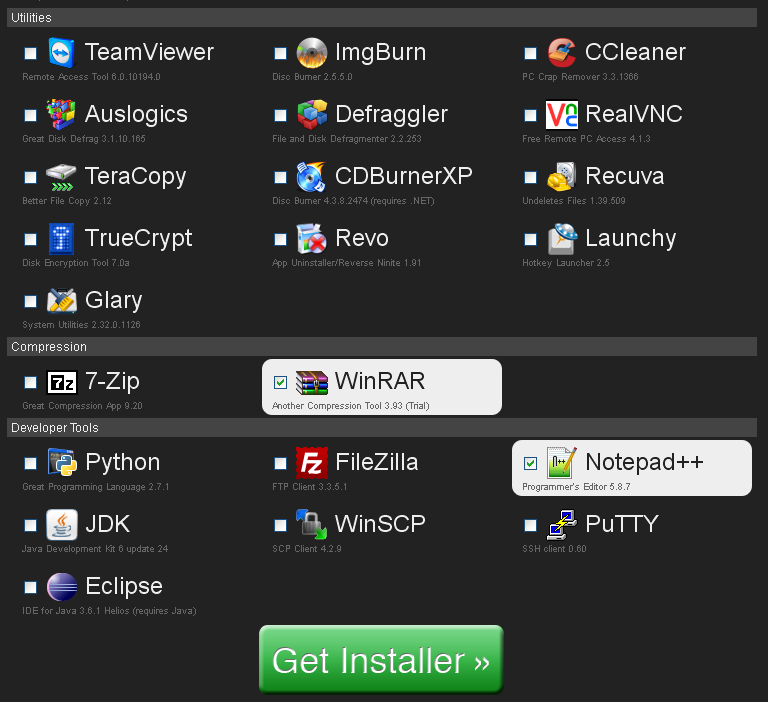Click the WinSCP padlock icon
This screenshot has height=702, width=768.
click(312, 524)
